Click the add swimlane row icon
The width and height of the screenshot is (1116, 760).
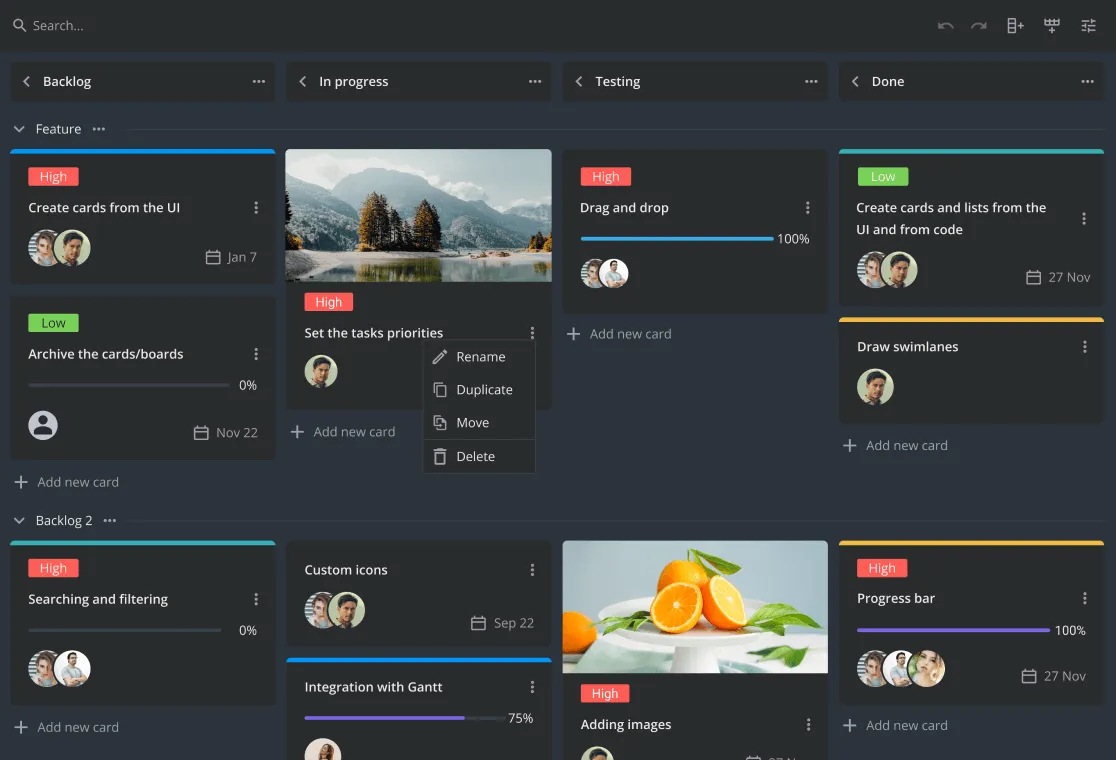1052,26
